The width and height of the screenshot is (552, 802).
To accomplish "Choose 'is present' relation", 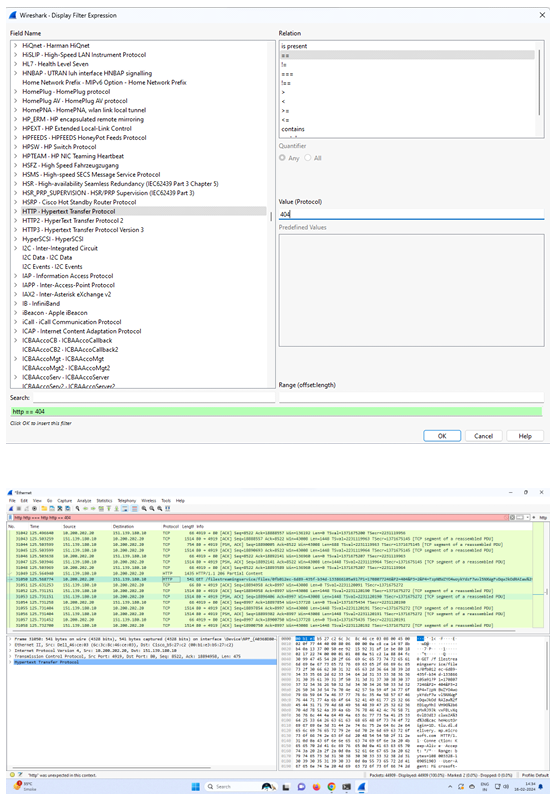I will [x=407, y=46].
